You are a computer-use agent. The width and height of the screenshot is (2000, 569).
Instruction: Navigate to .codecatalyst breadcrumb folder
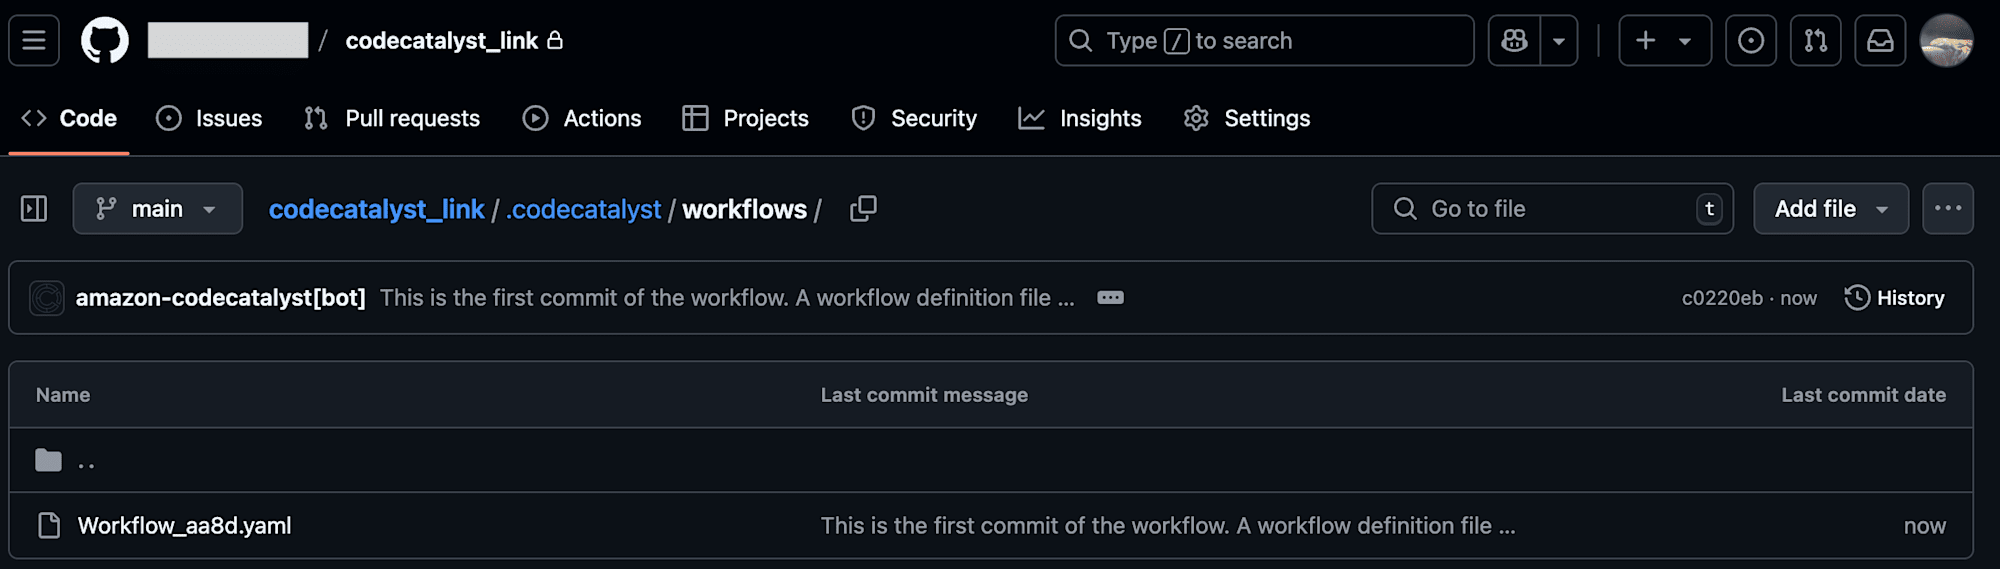(x=584, y=209)
